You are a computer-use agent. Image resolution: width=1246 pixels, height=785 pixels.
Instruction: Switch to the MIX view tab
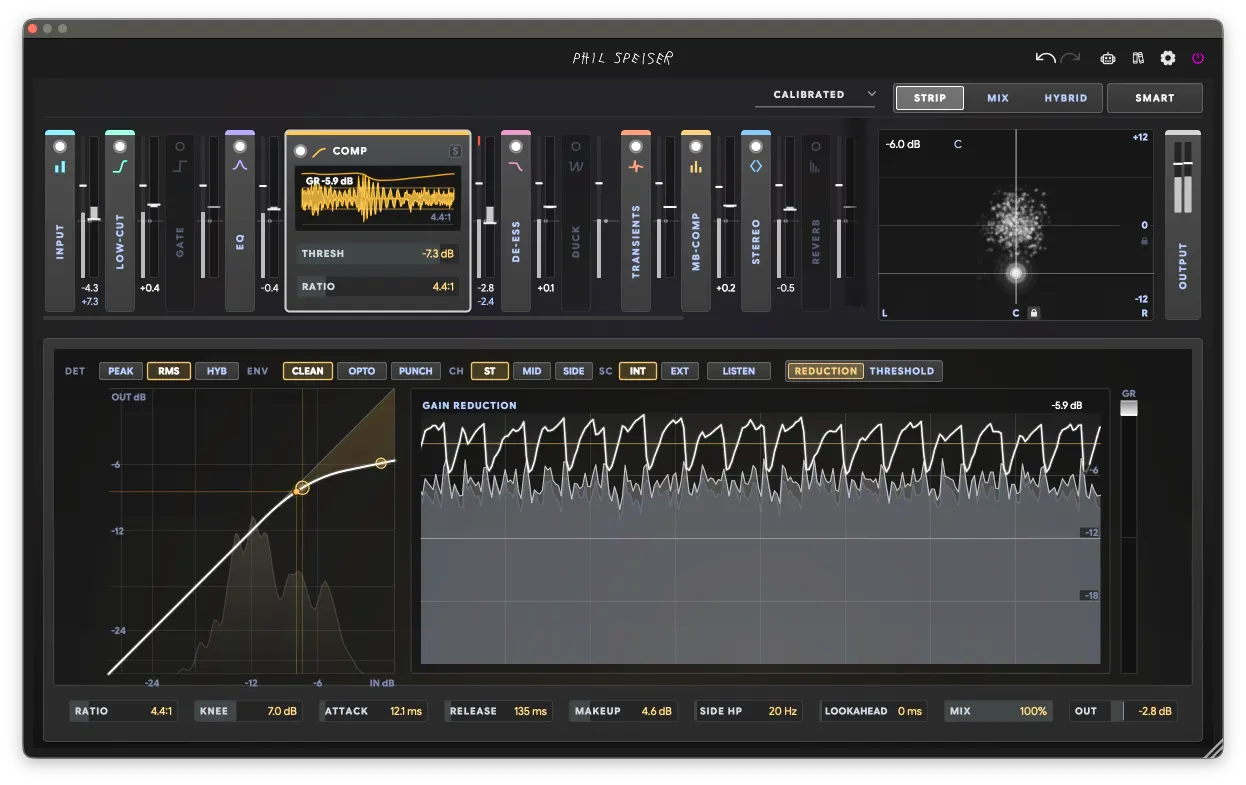tap(998, 98)
